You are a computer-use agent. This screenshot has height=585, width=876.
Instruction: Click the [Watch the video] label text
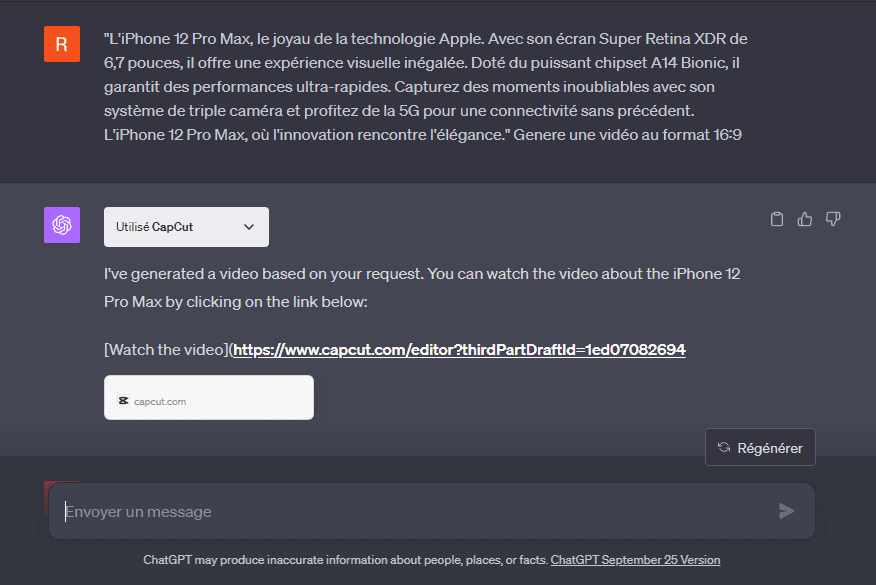166,350
